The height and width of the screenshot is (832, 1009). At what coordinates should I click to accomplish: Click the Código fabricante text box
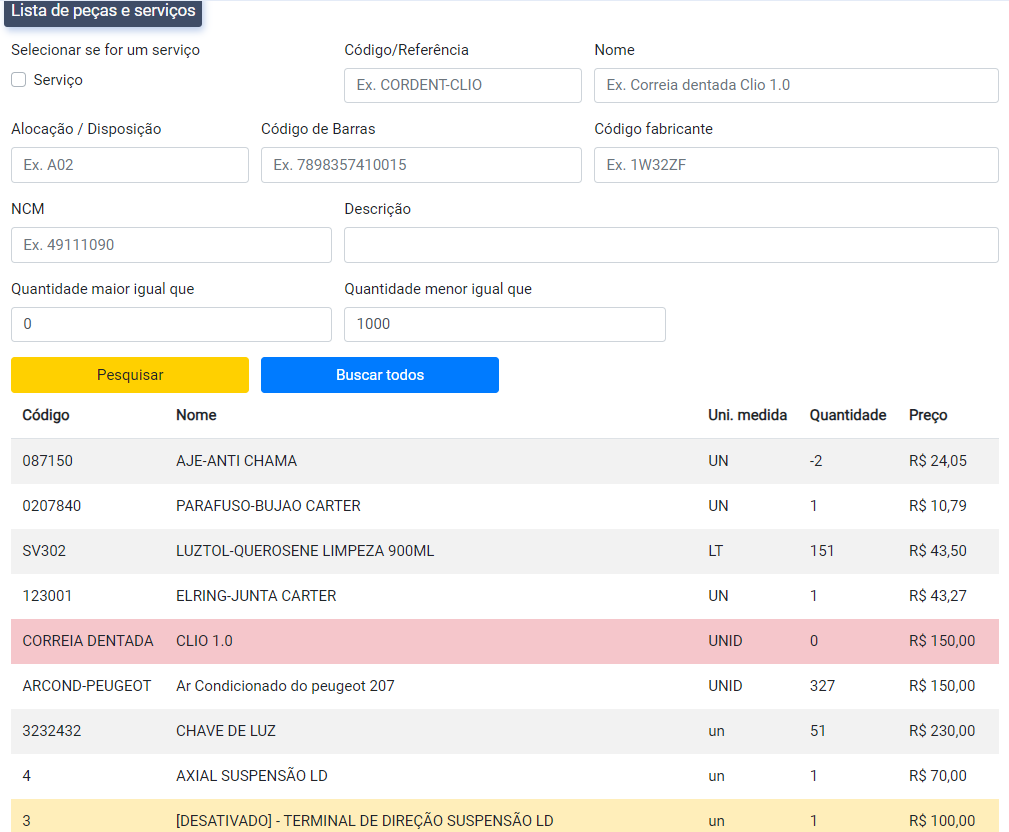click(796, 165)
